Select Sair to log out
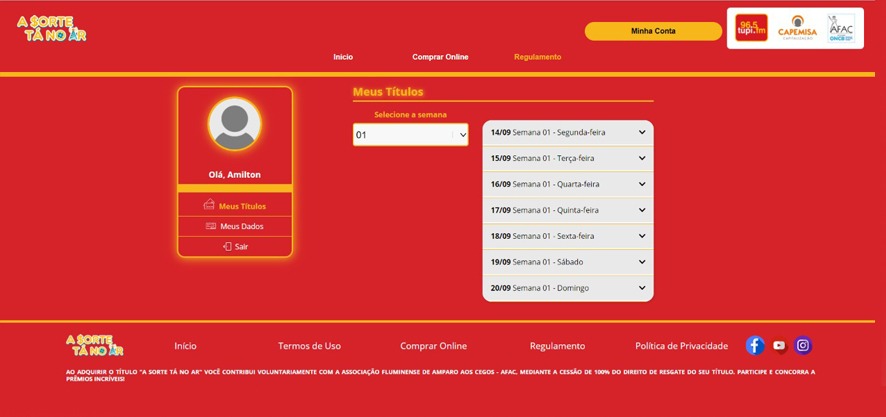The height and width of the screenshot is (417, 886). click(235, 246)
